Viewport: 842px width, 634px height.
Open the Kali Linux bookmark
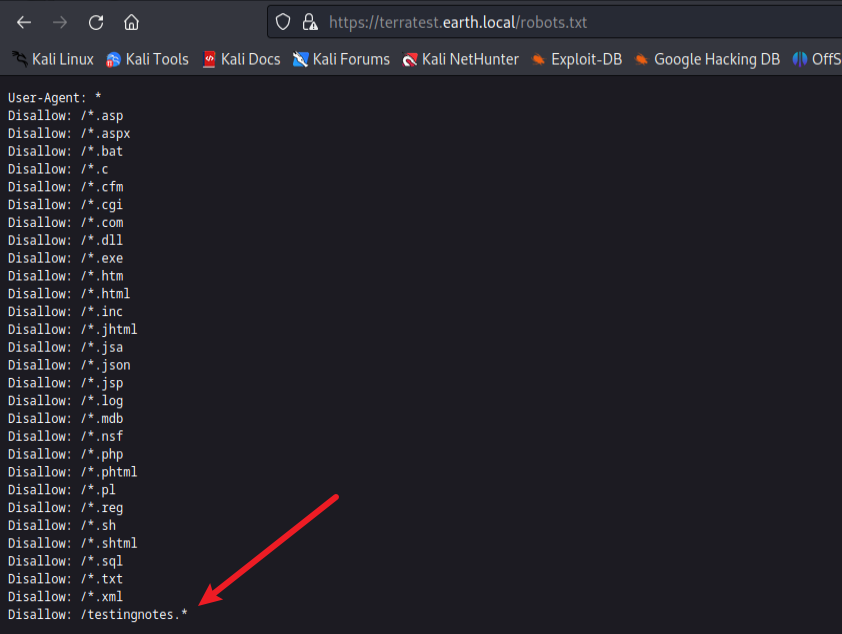[x=53, y=59]
